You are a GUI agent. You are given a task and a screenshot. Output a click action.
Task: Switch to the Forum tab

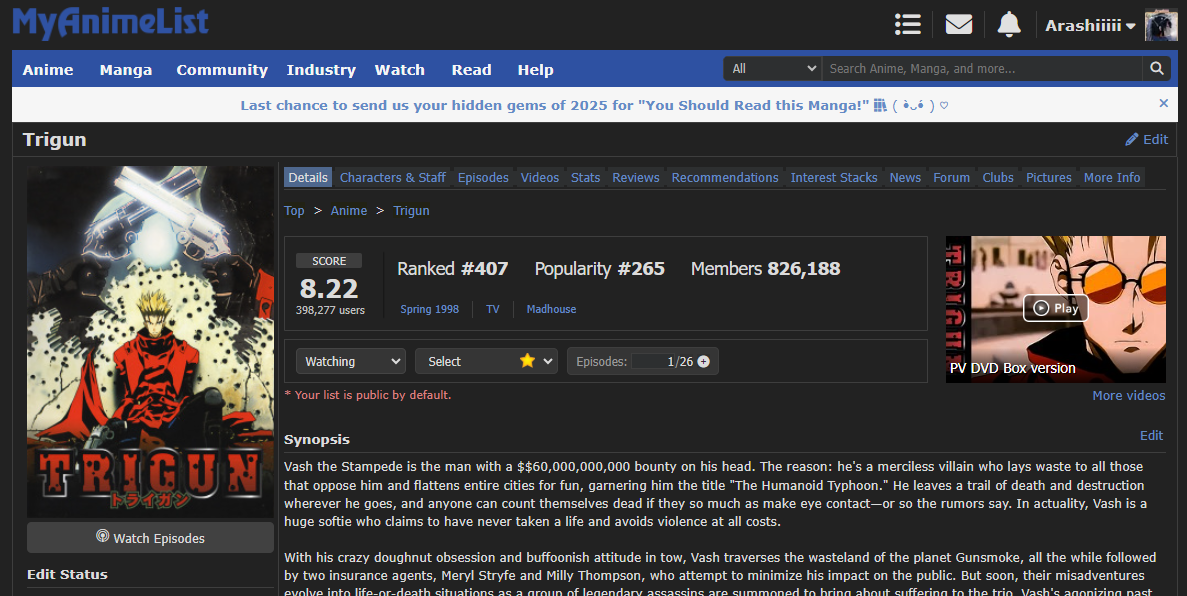(x=952, y=177)
